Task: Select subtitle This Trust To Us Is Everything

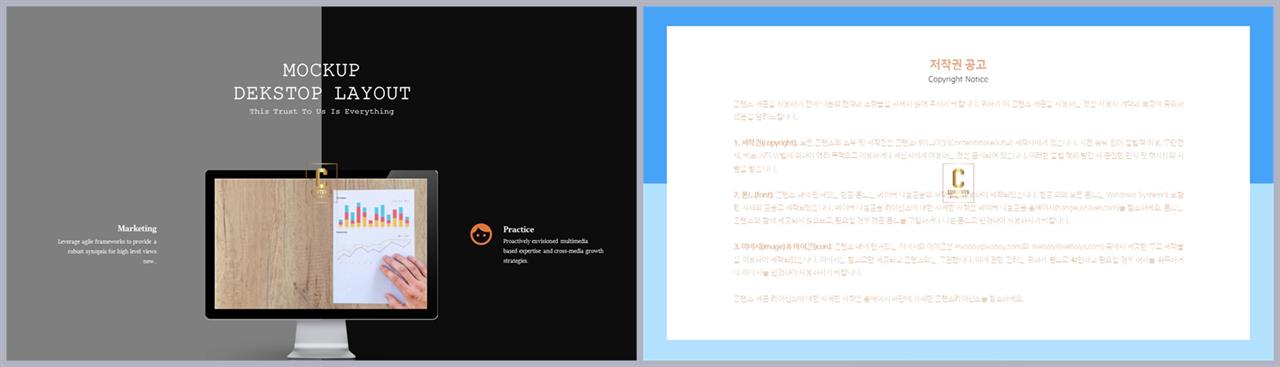Action: [x=321, y=112]
